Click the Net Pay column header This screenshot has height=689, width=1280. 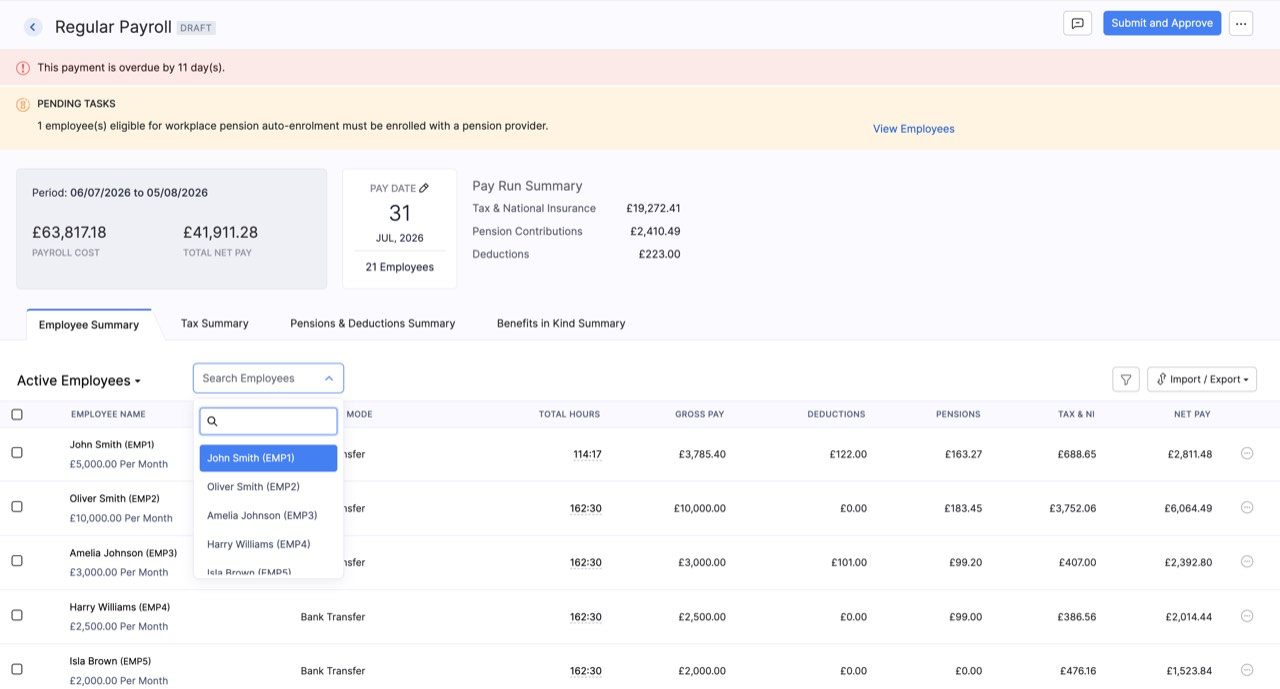coord(1193,414)
